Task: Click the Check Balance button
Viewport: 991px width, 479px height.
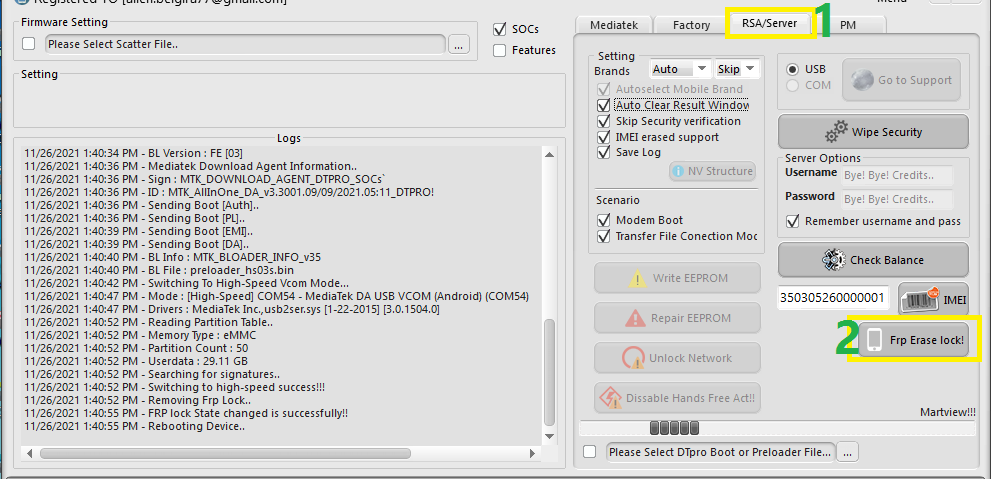Action: pos(873,260)
